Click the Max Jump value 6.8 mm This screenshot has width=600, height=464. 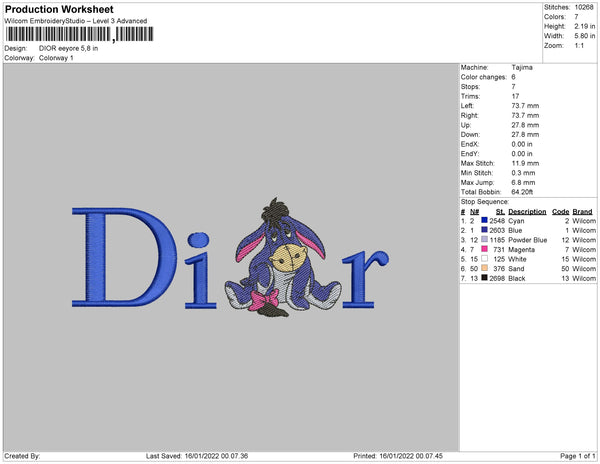pyautogui.click(x=523, y=182)
